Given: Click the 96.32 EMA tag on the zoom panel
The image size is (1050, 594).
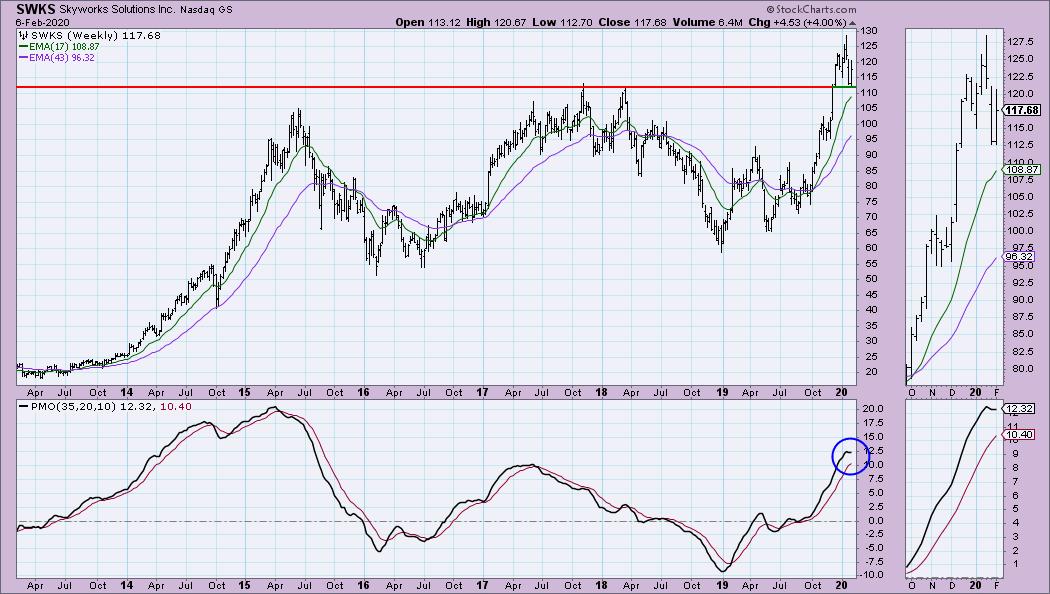Looking at the screenshot, I should [1021, 256].
